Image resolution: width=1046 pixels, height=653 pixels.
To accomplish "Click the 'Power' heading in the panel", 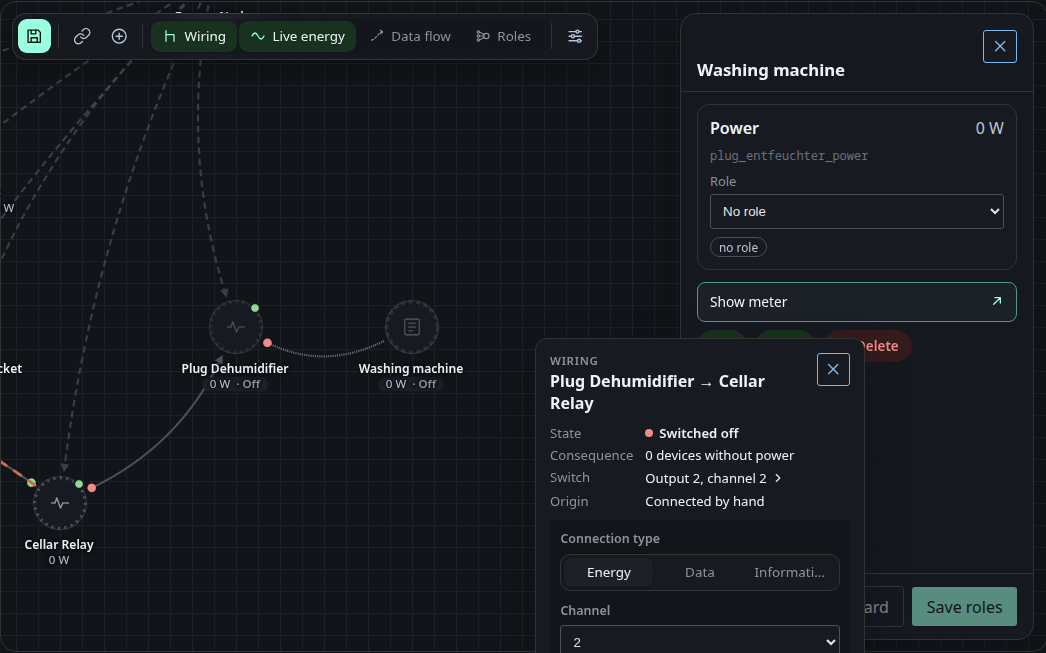I will point(734,128).
